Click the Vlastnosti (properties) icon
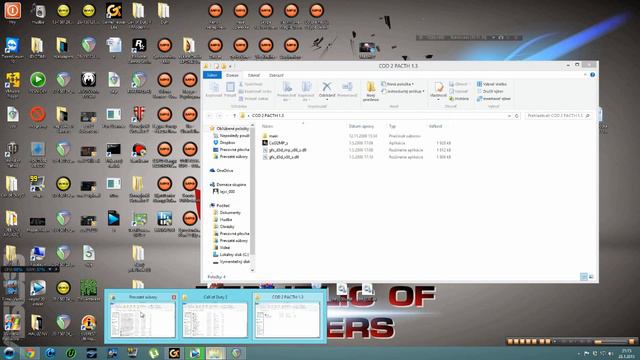This screenshot has height=360, width=640. coord(438,87)
